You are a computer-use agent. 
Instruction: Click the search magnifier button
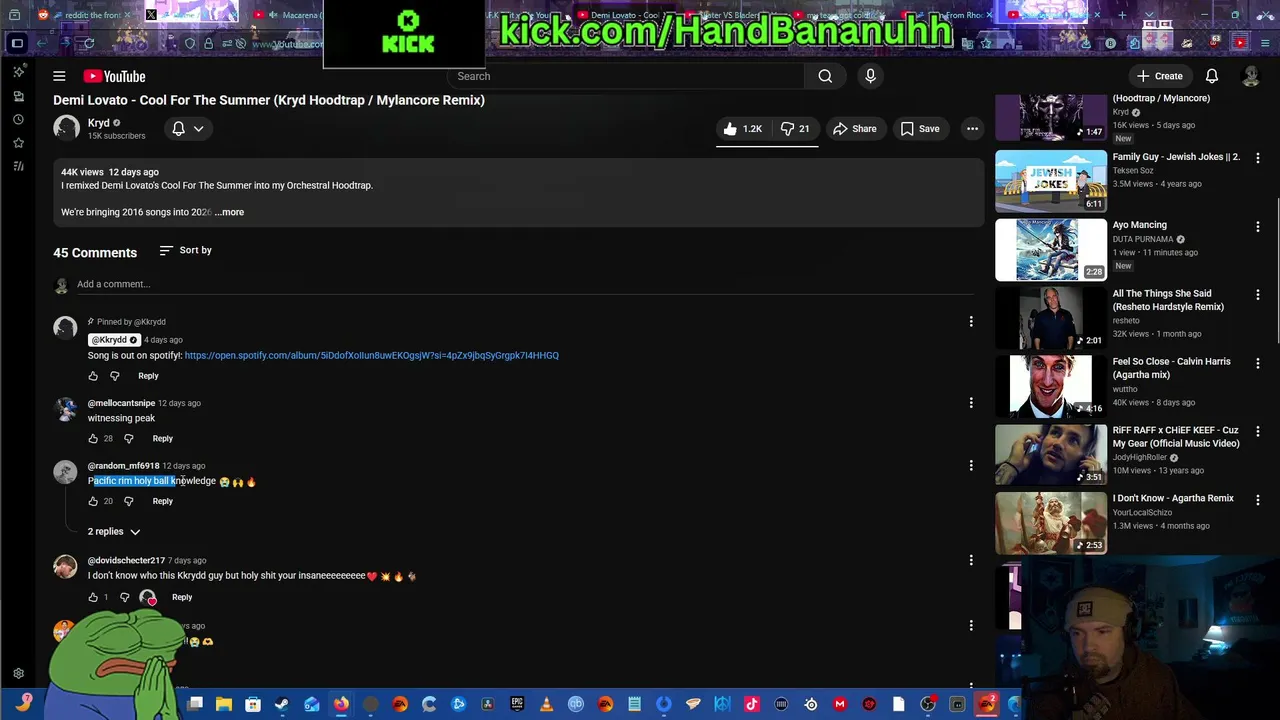coord(825,76)
